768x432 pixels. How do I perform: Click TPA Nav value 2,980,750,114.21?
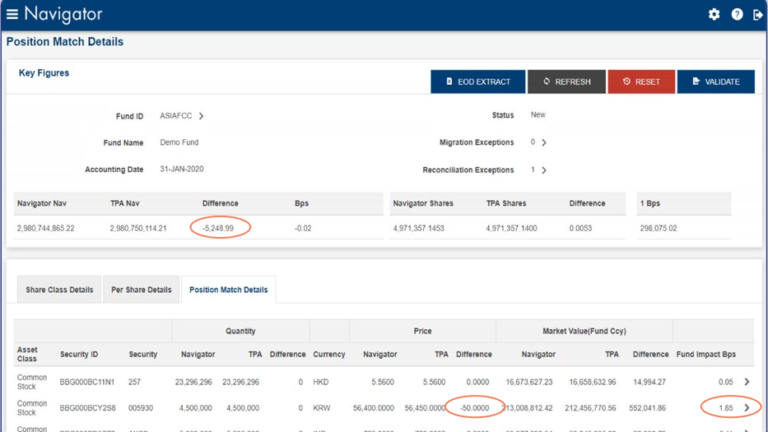(138, 228)
